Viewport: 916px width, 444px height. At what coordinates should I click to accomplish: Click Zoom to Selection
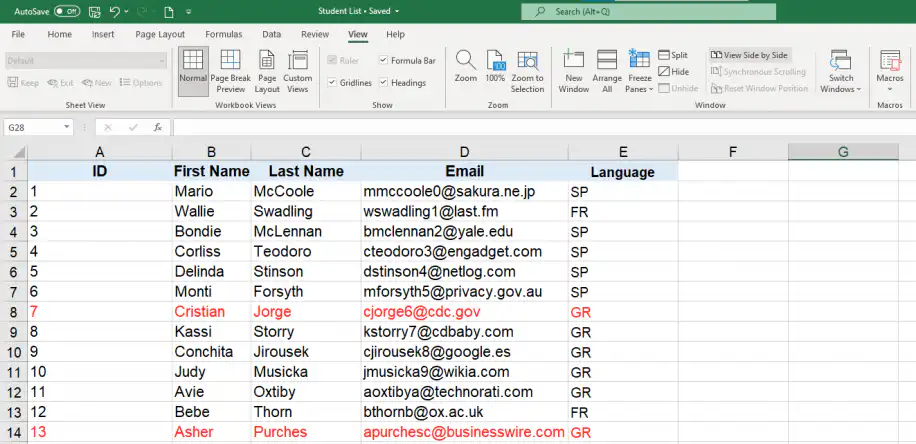(x=528, y=71)
